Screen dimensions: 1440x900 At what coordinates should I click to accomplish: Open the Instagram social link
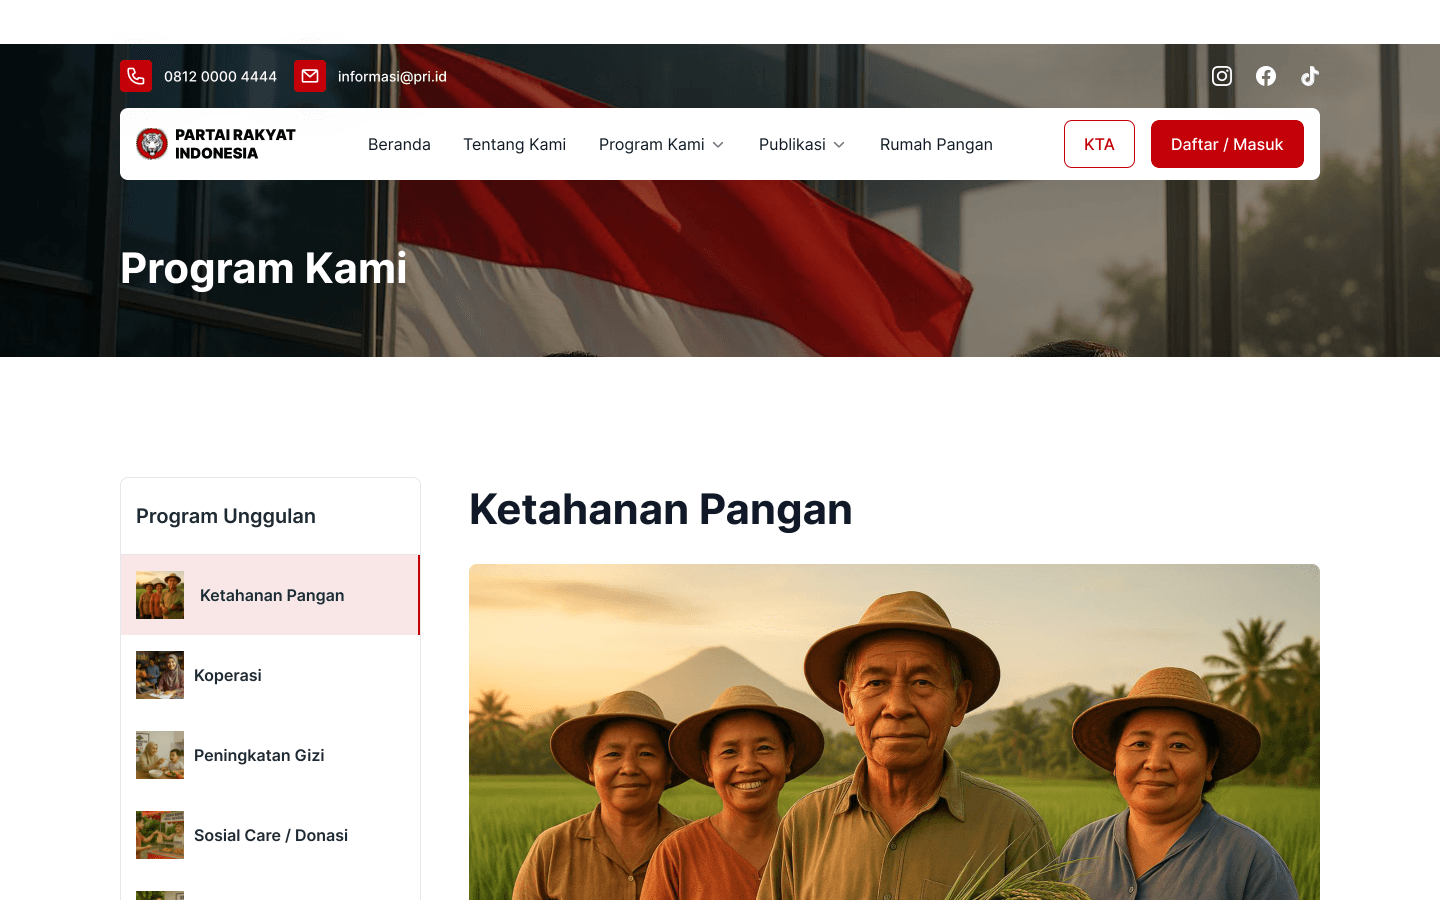click(1222, 76)
